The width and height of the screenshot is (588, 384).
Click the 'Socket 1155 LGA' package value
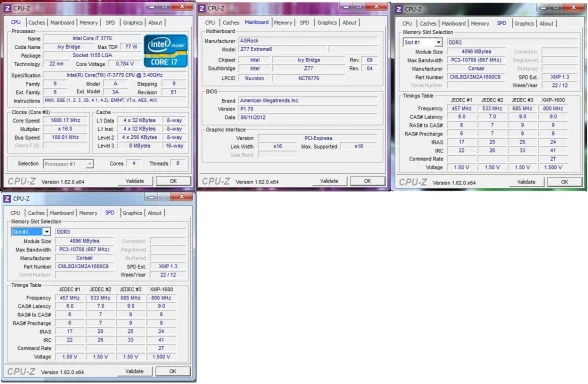92,55
